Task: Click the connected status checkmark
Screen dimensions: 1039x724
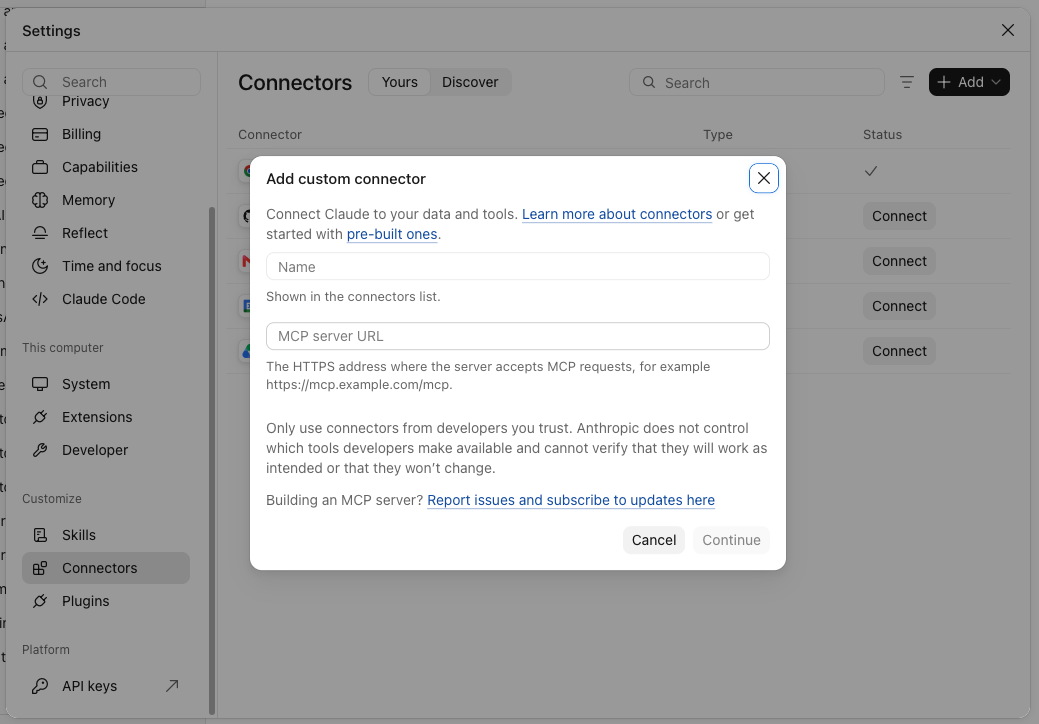Action: tap(871, 171)
